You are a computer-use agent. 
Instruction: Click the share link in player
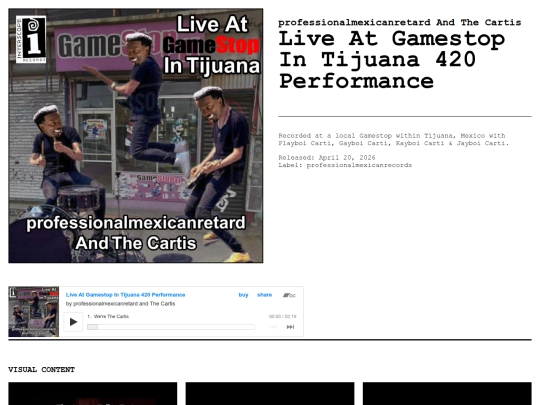[x=264, y=295]
